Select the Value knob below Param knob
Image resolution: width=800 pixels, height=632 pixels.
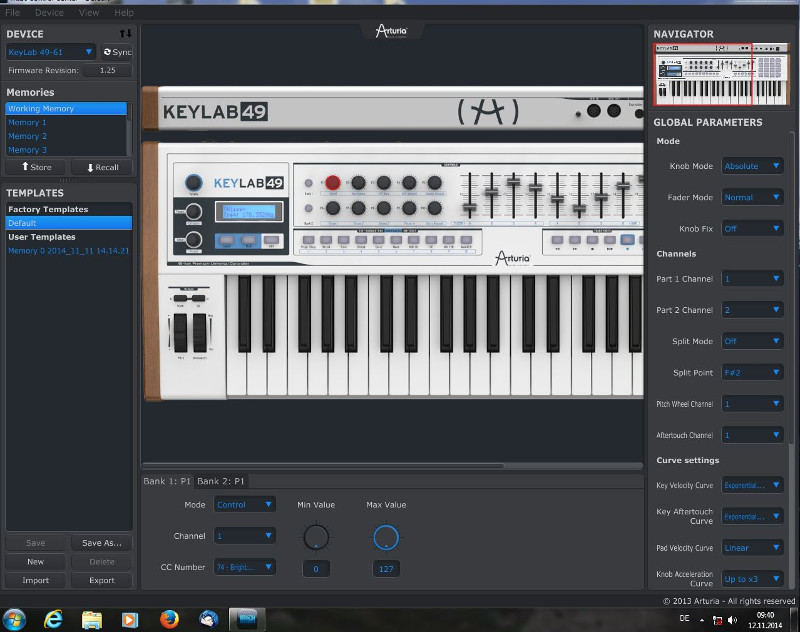[x=193, y=239]
